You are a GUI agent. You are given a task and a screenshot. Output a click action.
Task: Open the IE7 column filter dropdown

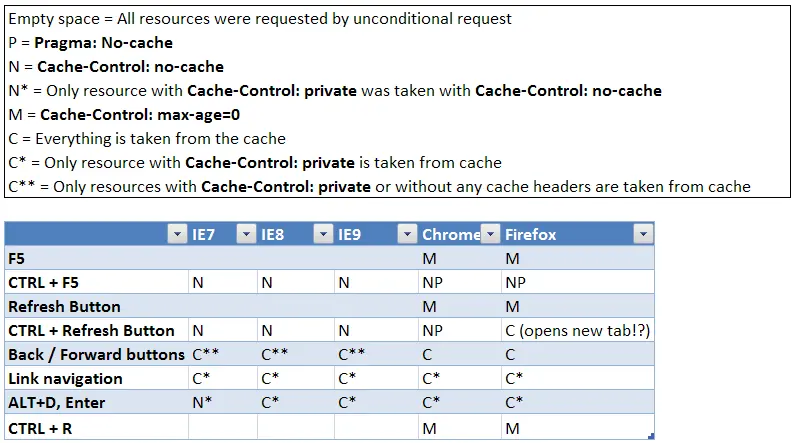point(246,234)
